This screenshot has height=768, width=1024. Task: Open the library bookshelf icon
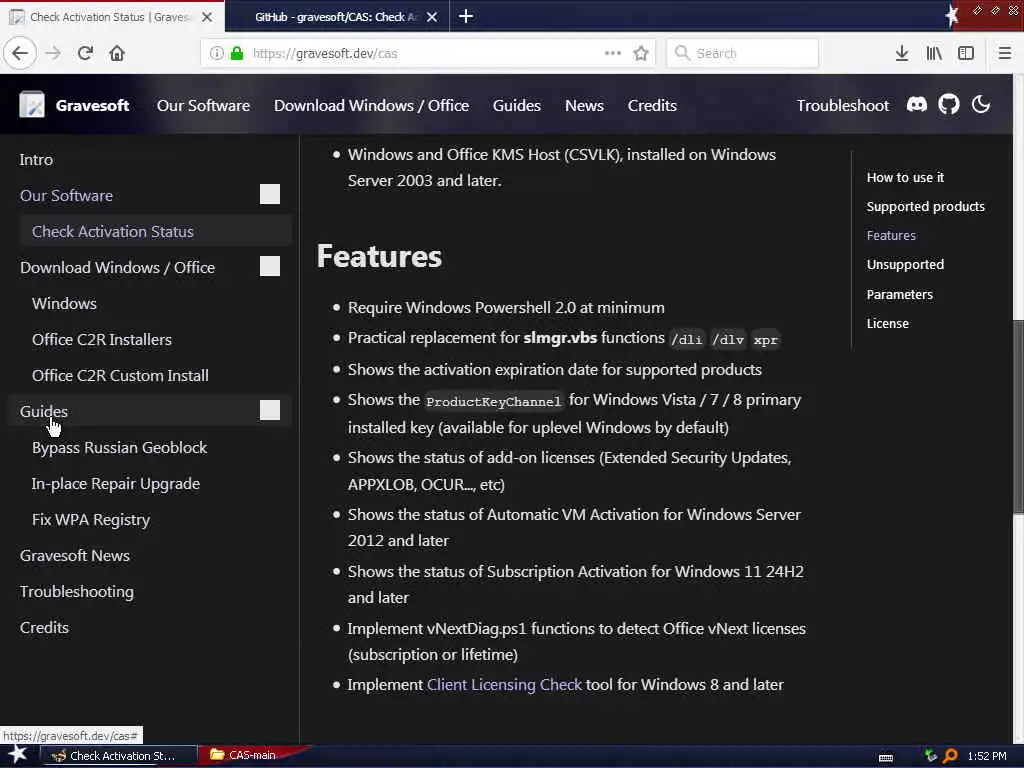click(x=934, y=53)
